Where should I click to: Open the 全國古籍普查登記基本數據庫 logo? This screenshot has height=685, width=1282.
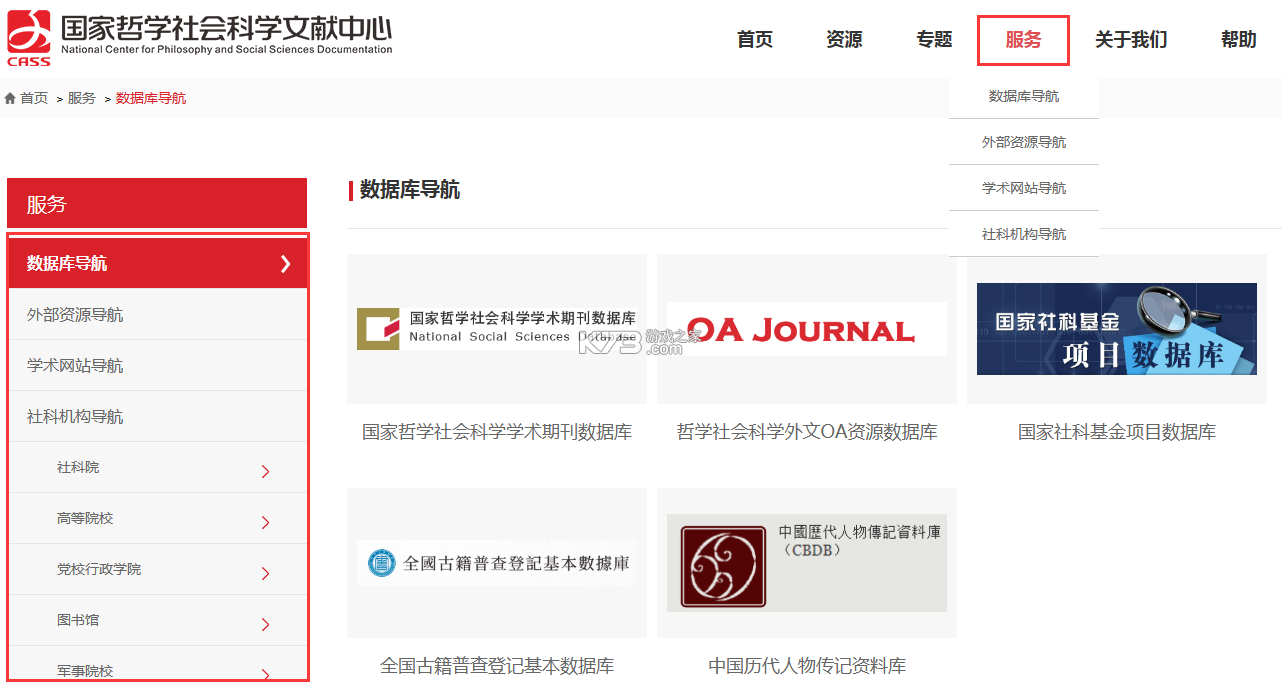pos(496,563)
